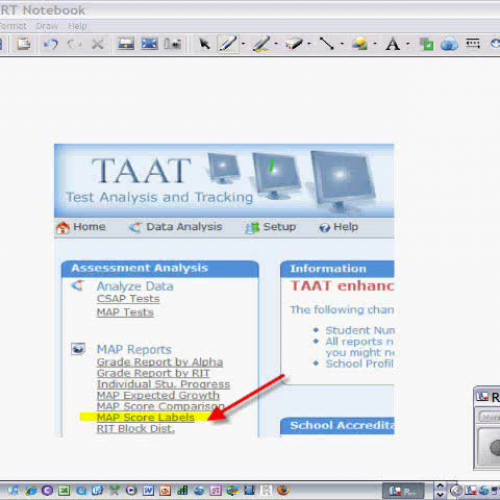Select the Text tool A icon

[393, 44]
